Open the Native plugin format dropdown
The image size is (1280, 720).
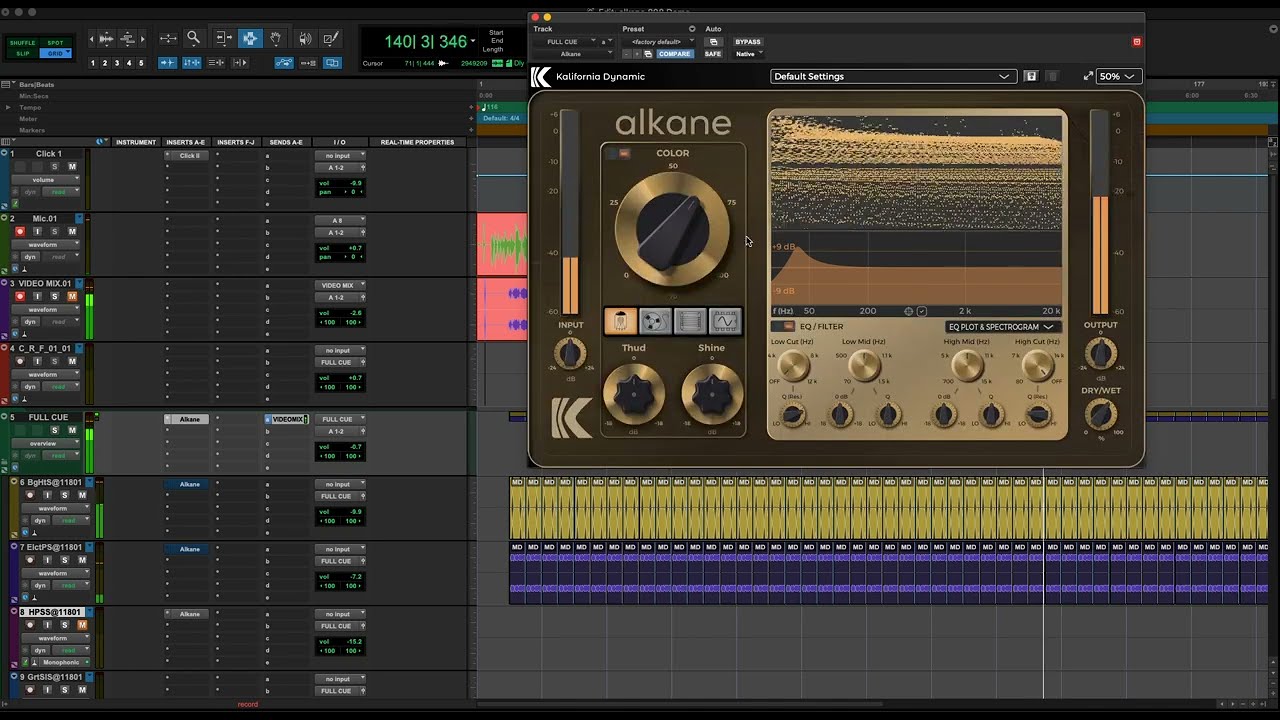point(749,54)
